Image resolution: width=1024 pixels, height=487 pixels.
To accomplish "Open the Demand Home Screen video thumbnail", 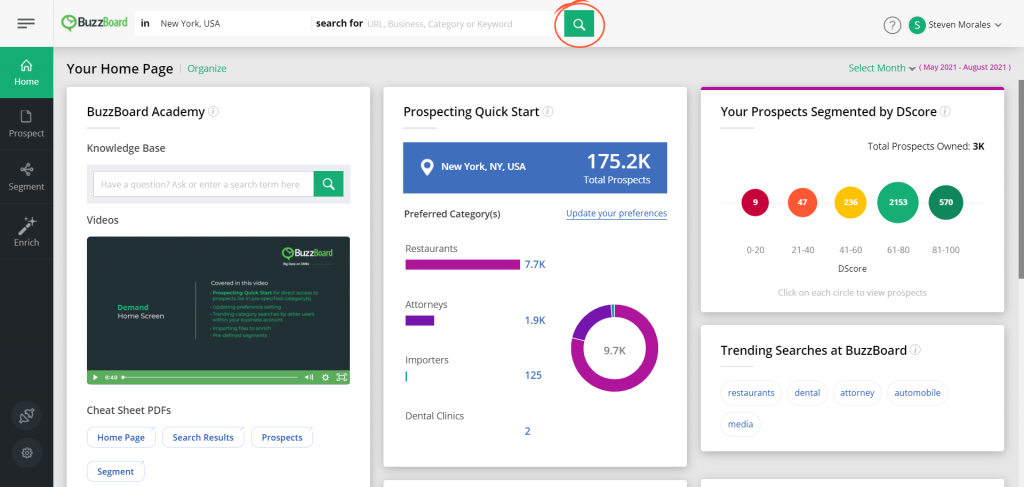I will [x=218, y=304].
